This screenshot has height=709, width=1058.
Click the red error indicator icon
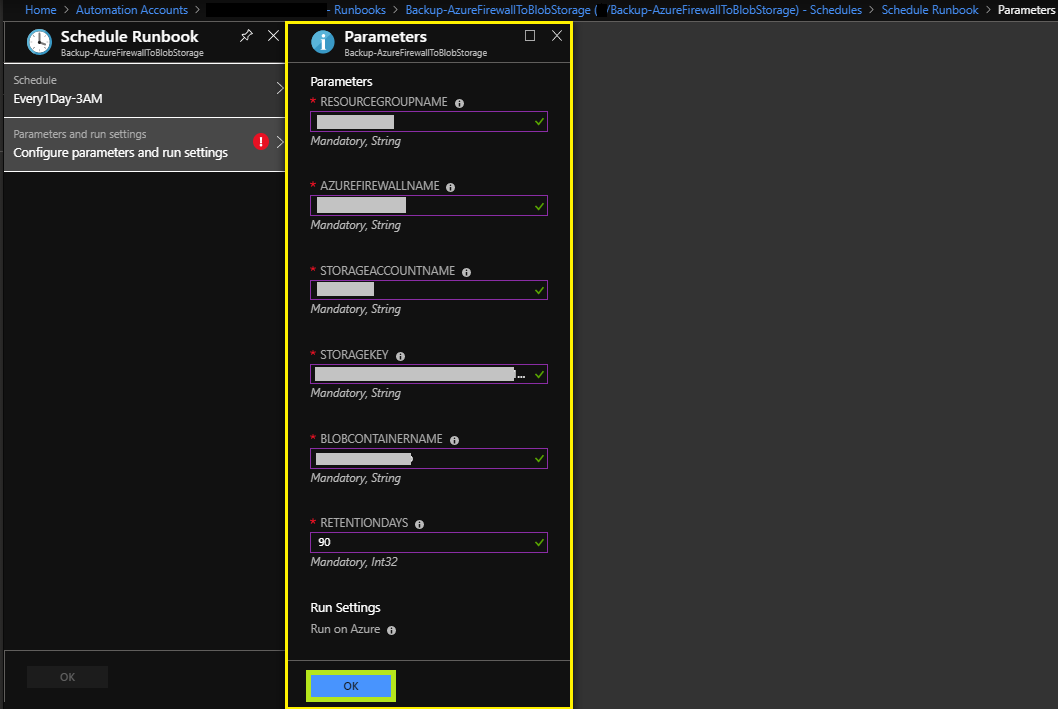point(260,142)
